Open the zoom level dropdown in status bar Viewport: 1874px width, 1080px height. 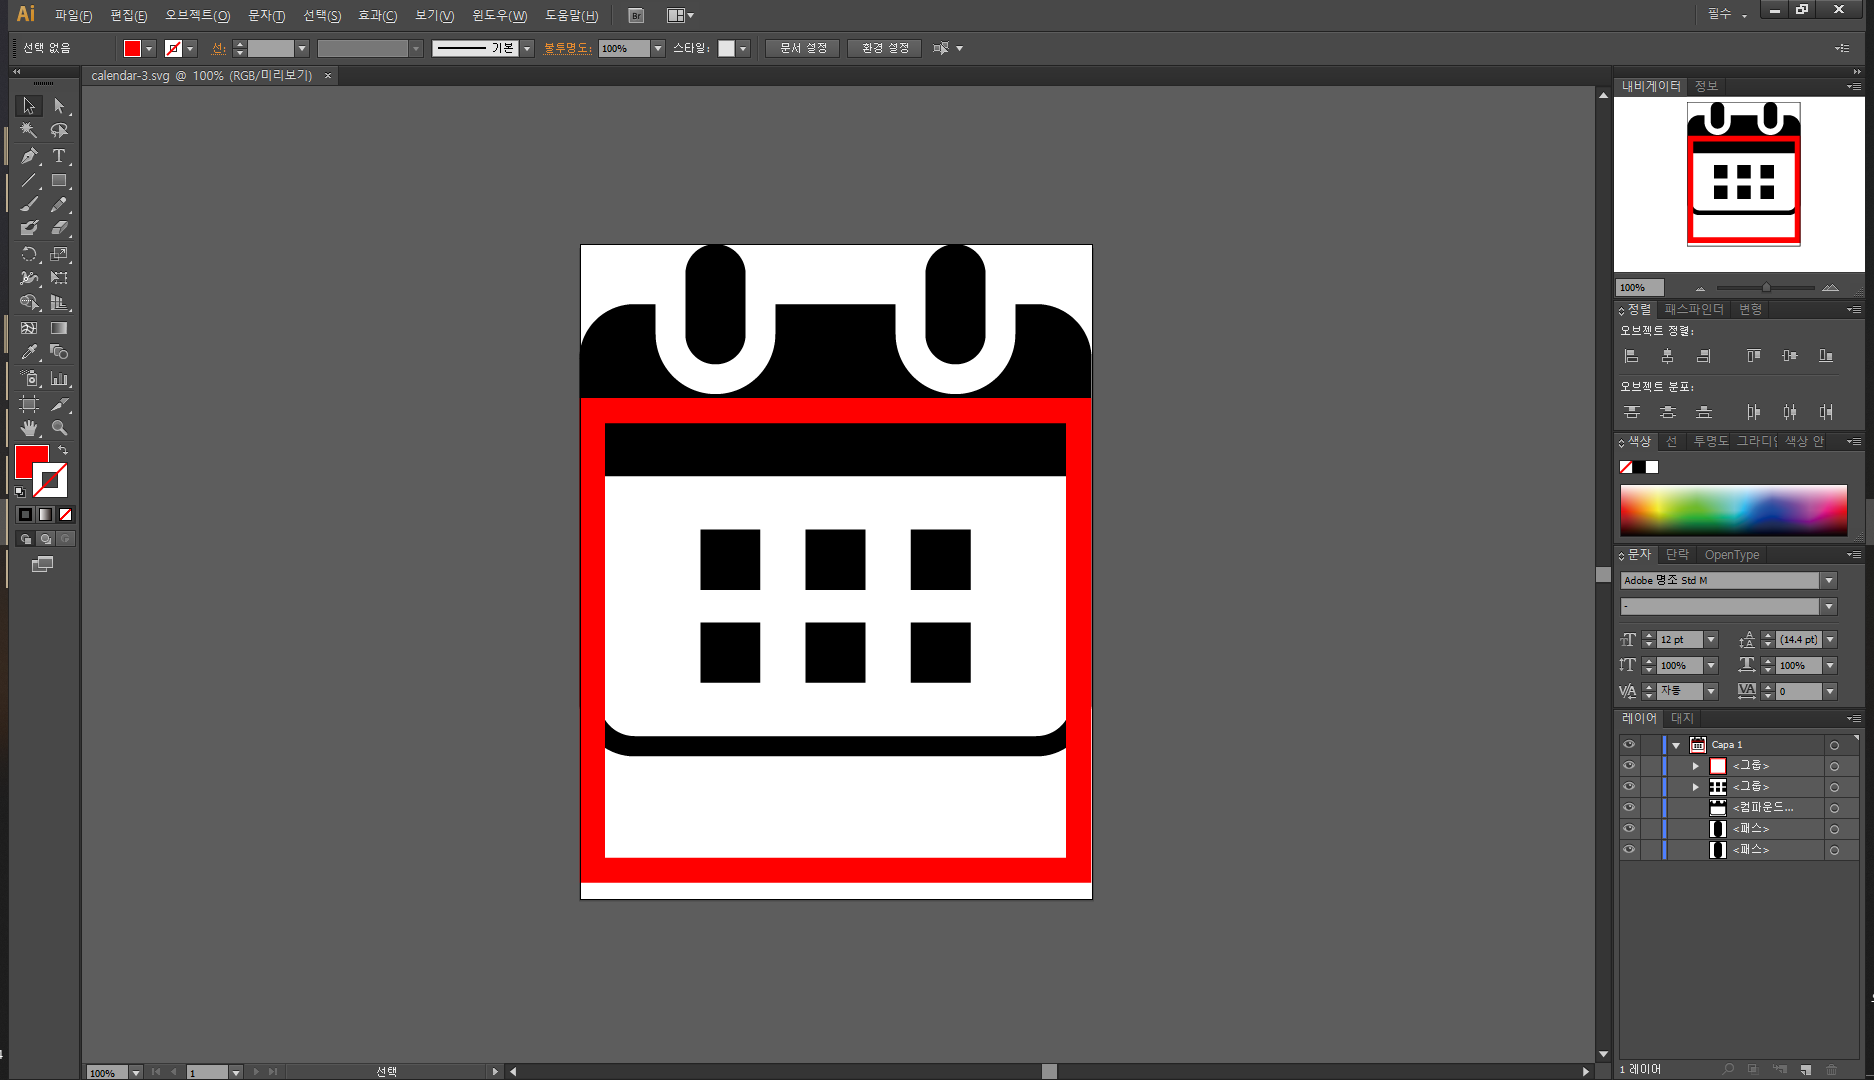[x=136, y=1072]
